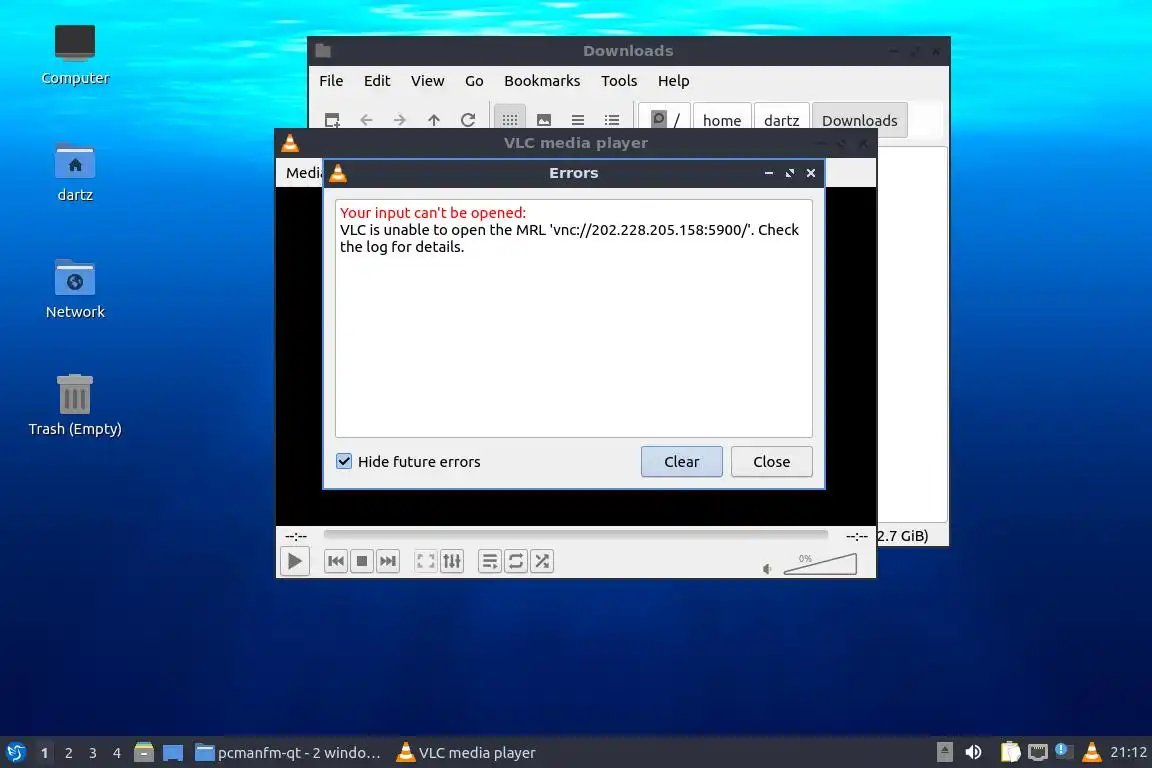Click show desktop icon in panel
1152x768 pixels.
pos(173,753)
